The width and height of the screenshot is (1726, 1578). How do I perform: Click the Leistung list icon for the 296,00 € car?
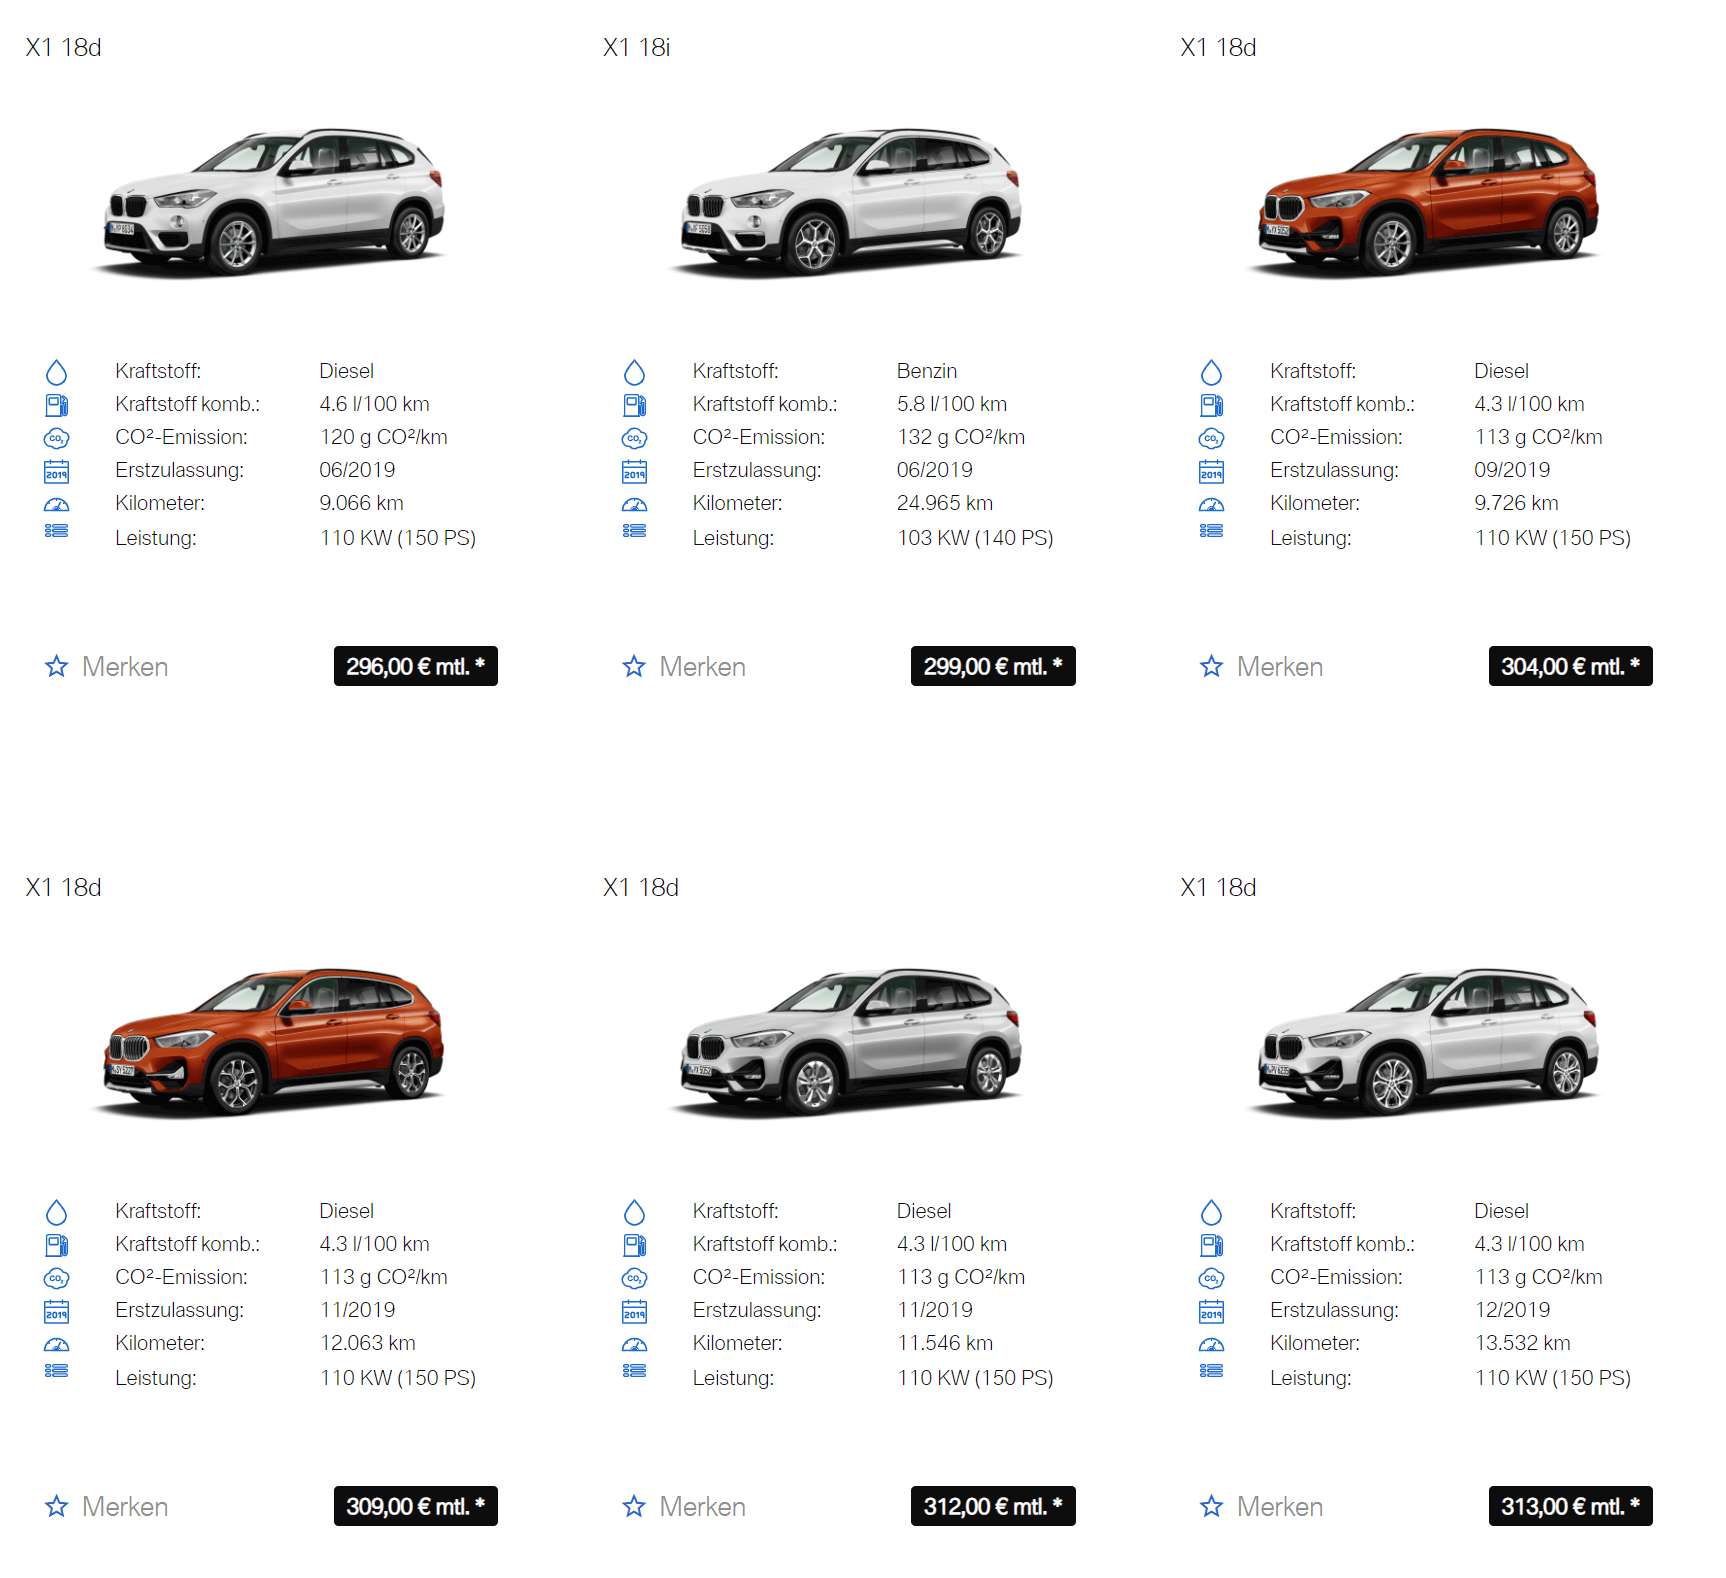pyautogui.click(x=57, y=530)
